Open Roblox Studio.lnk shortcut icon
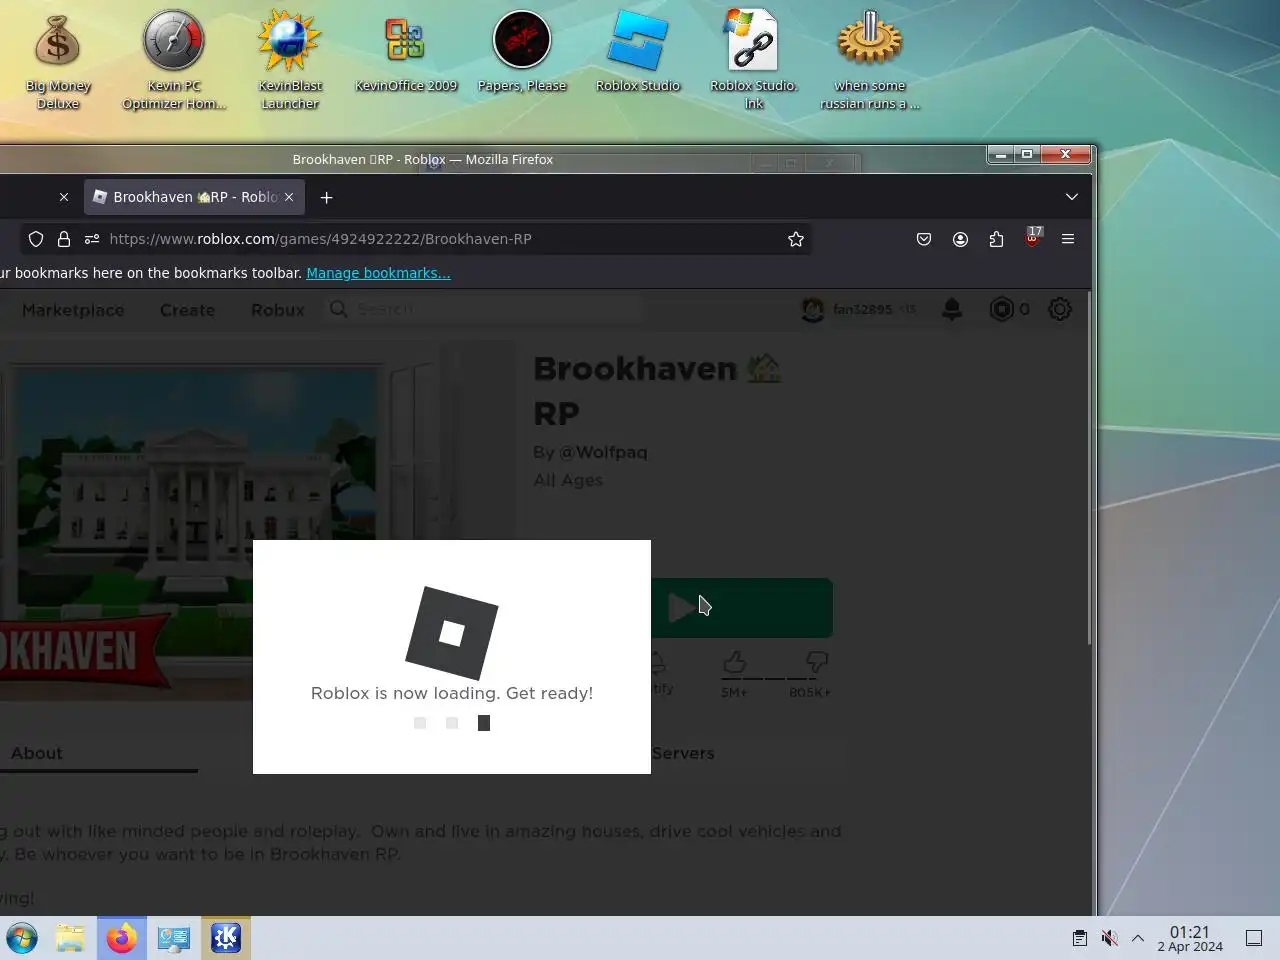 pos(753,61)
